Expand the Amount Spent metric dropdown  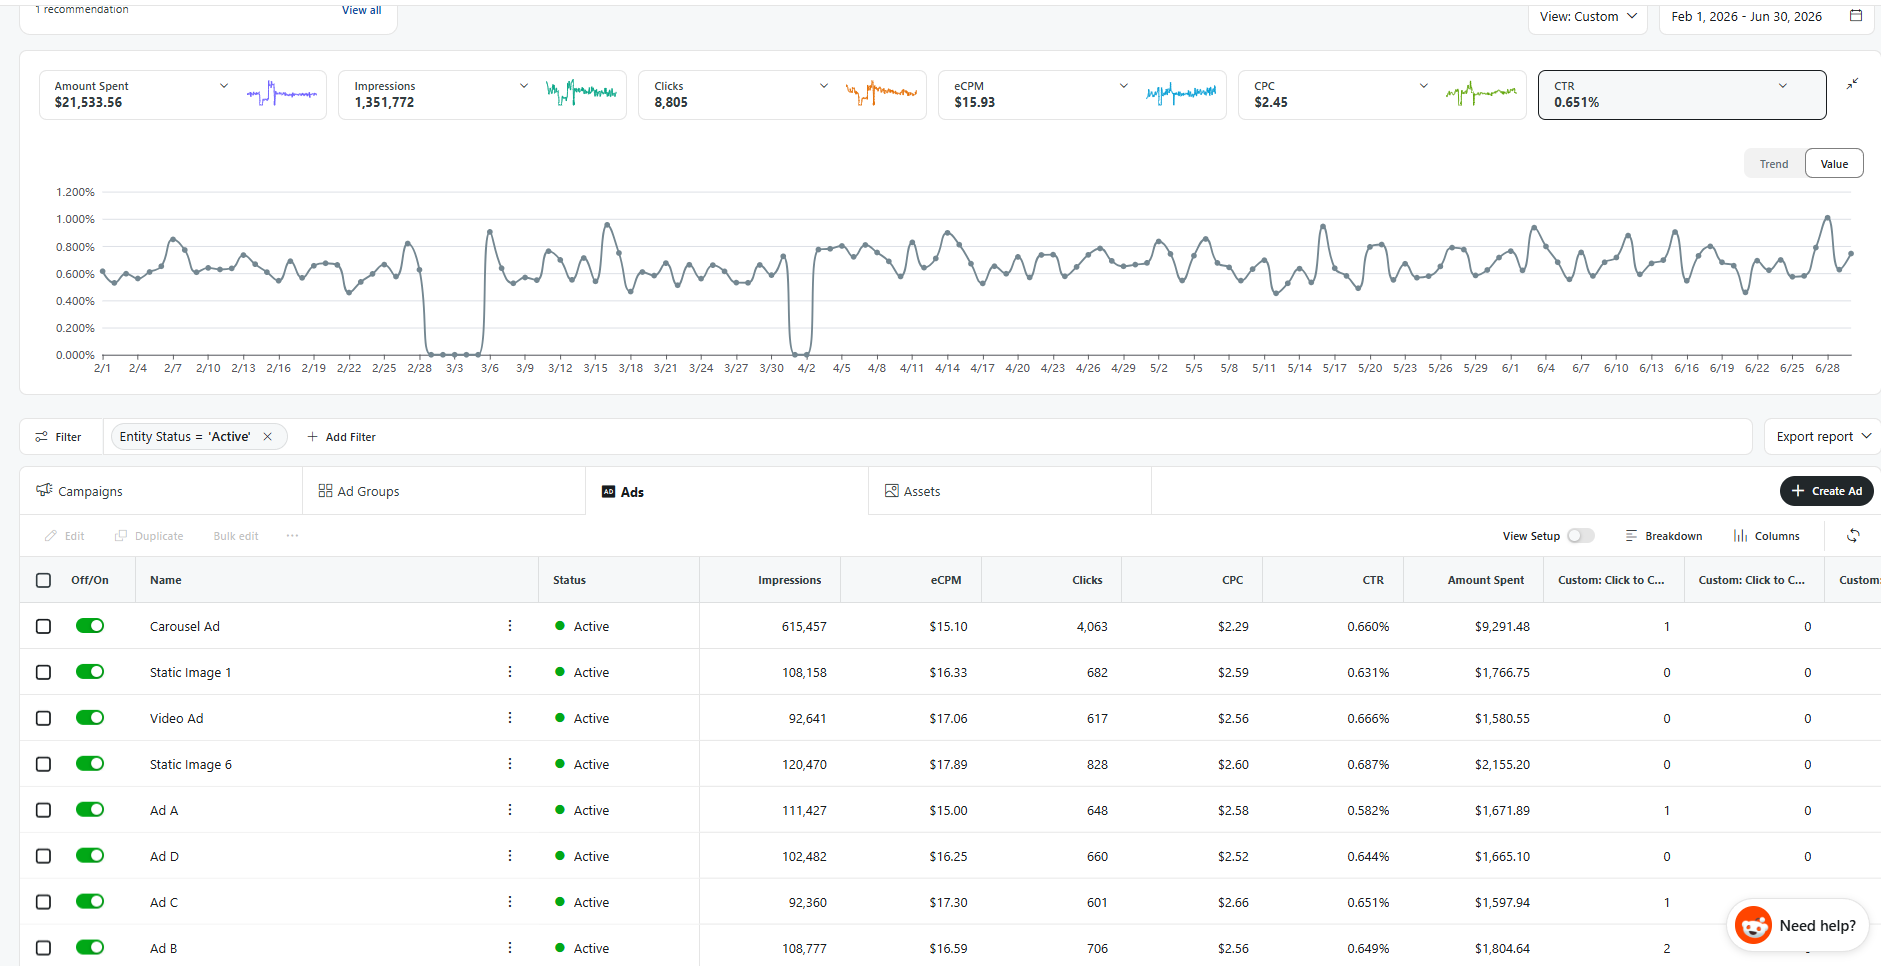tap(224, 86)
